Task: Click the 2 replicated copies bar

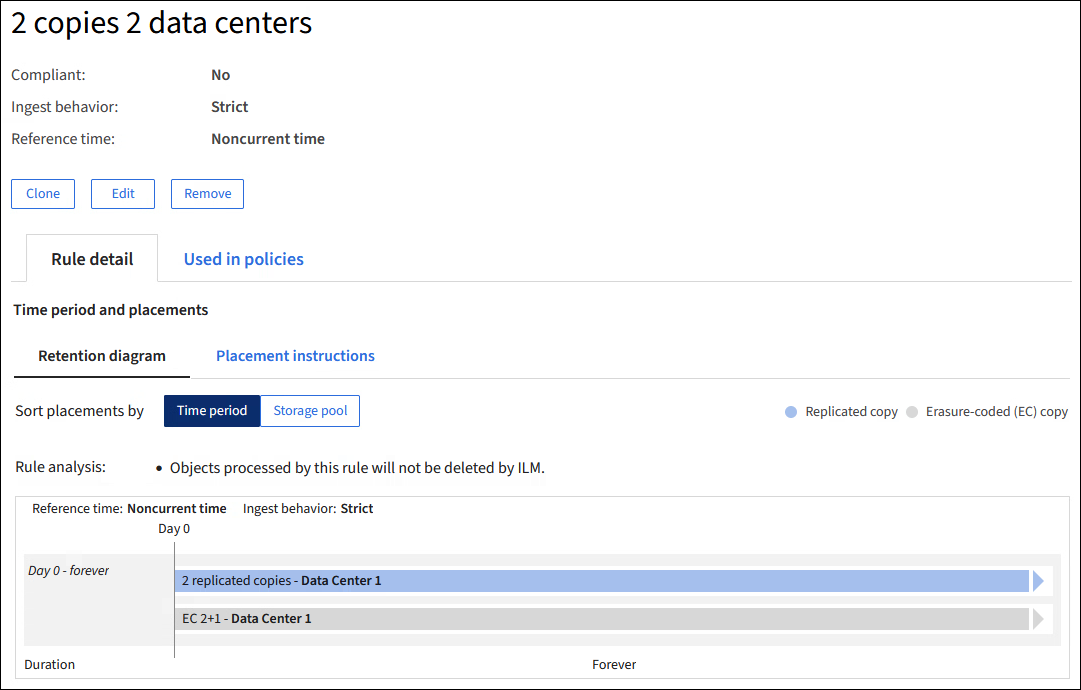Action: [600, 581]
